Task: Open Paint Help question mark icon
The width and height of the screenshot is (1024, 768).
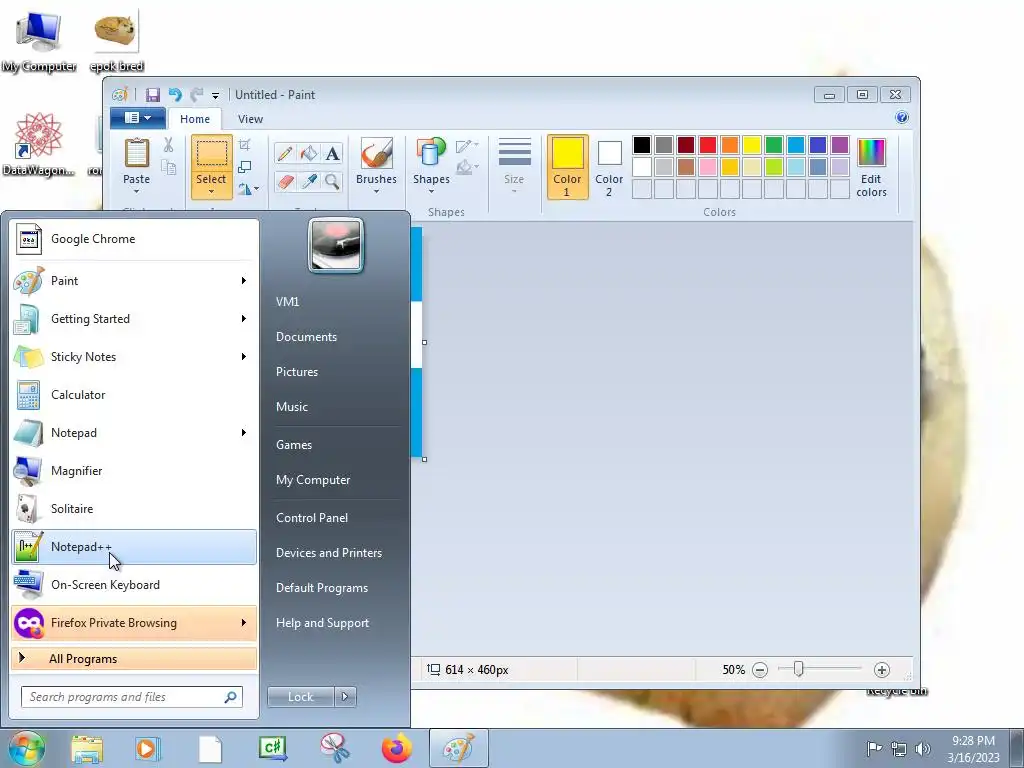Action: pos(902,118)
